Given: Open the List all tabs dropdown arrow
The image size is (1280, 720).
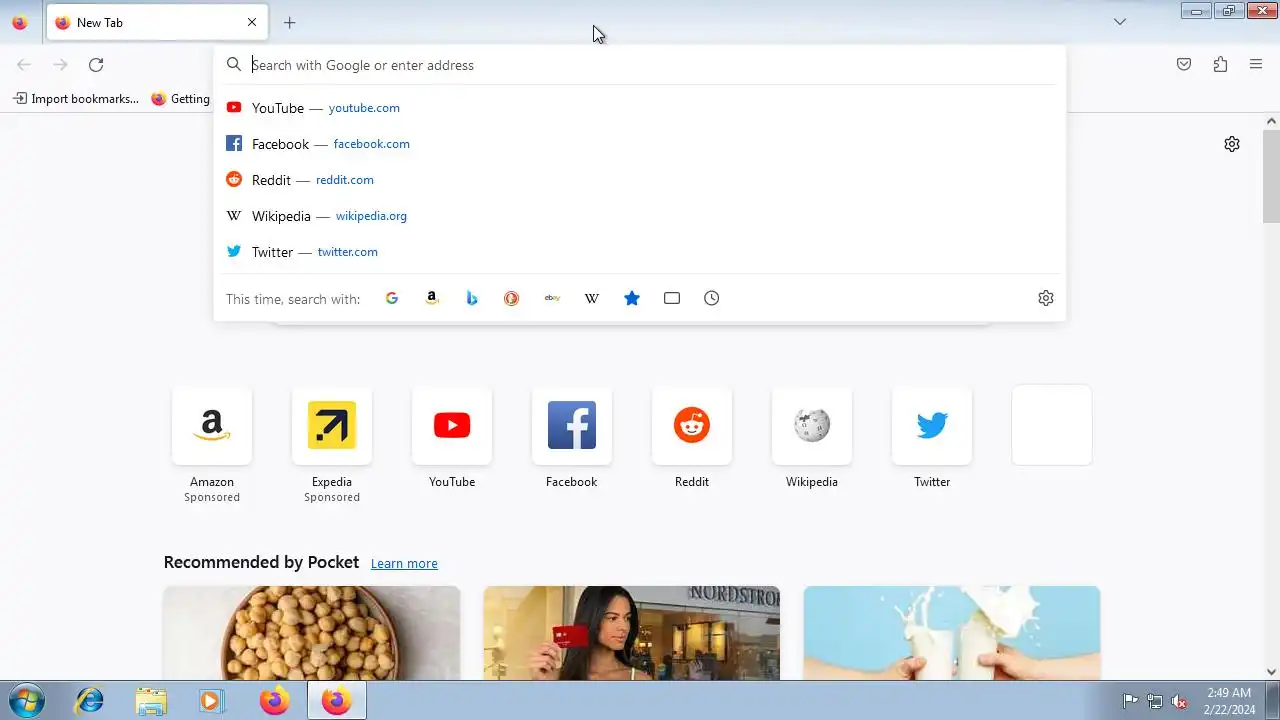Looking at the screenshot, I should point(1120,22).
